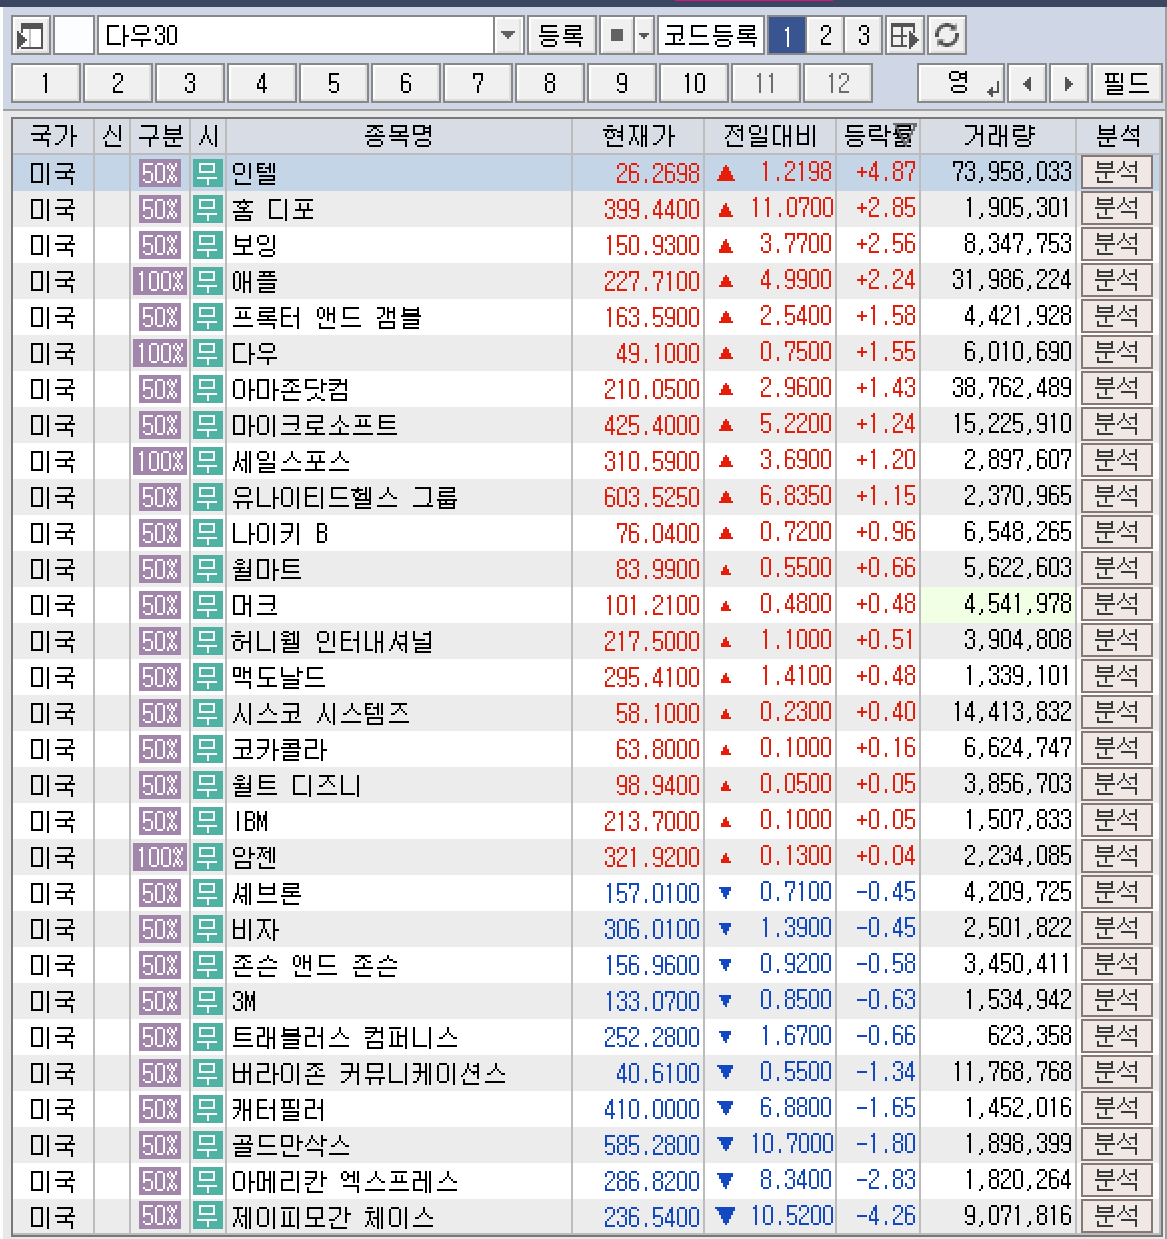Switch to tab 4 in numbered row
The height and width of the screenshot is (1239, 1167).
tap(262, 83)
